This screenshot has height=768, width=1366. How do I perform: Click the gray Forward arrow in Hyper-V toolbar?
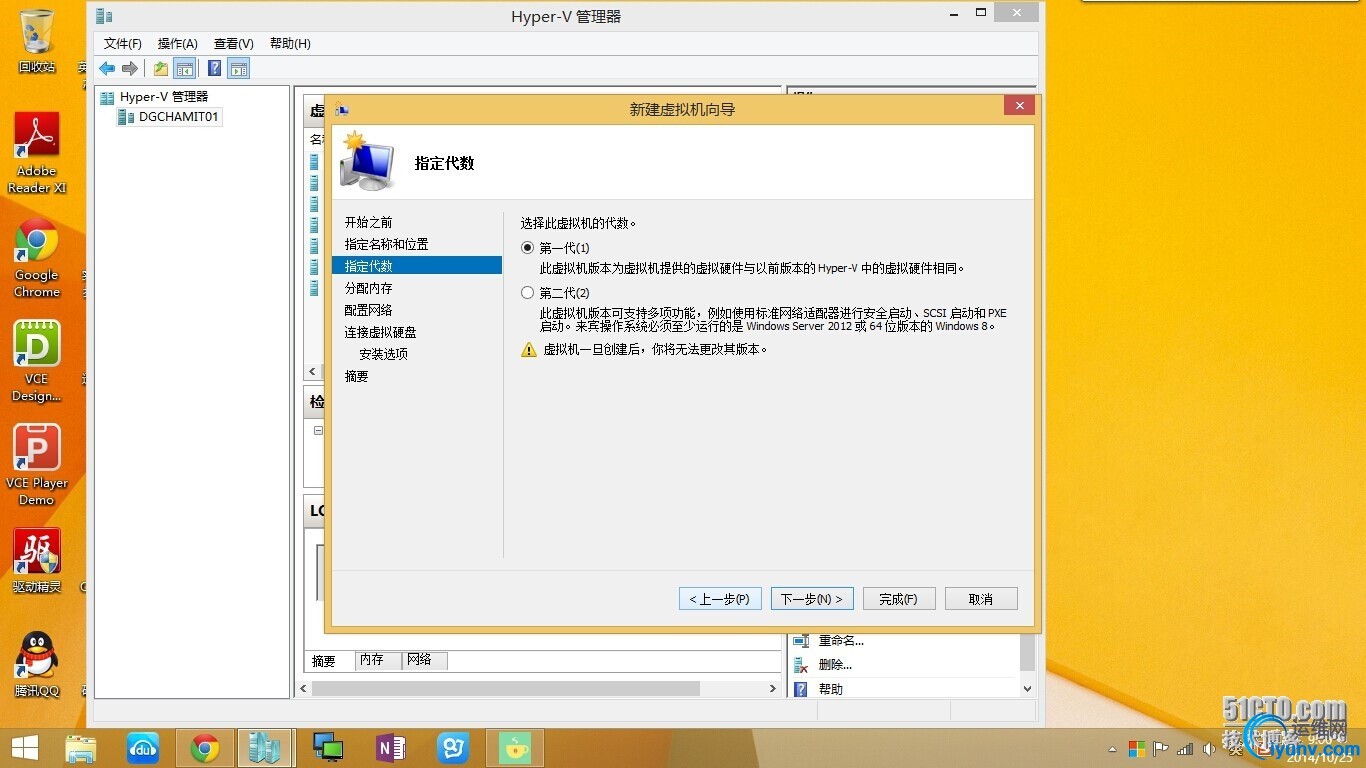(x=130, y=68)
